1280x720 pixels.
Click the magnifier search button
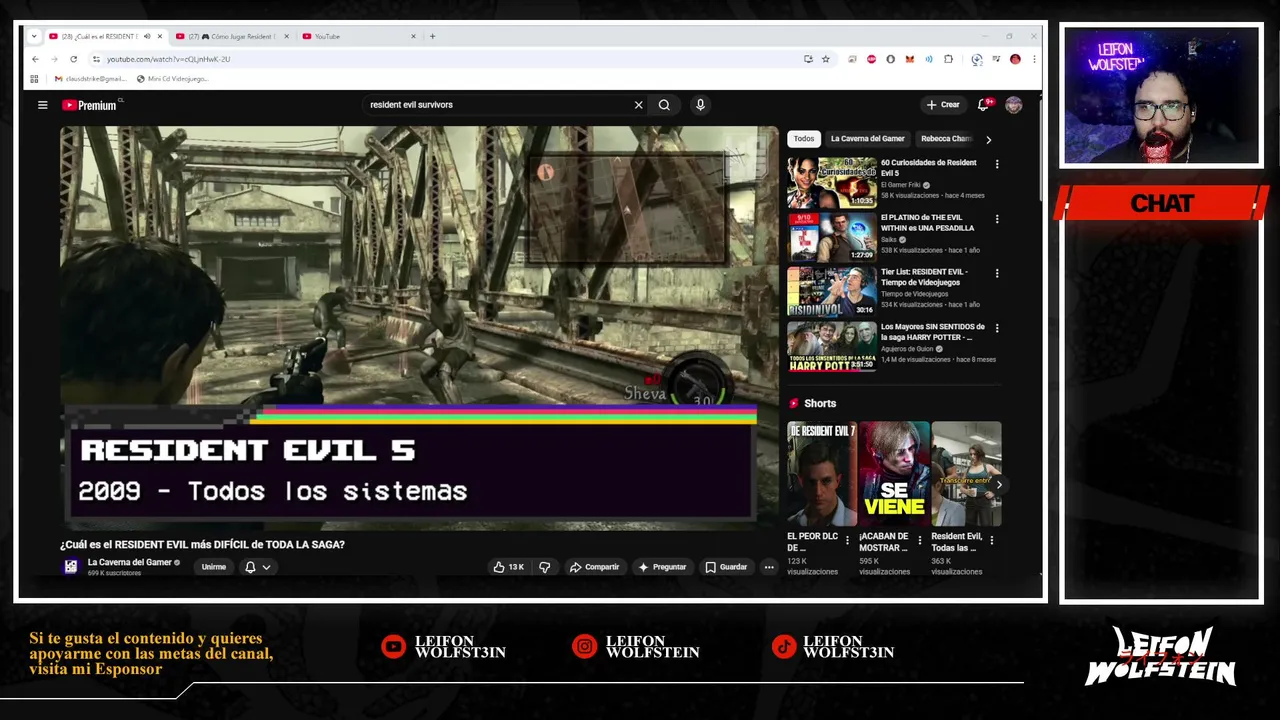point(664,105)
